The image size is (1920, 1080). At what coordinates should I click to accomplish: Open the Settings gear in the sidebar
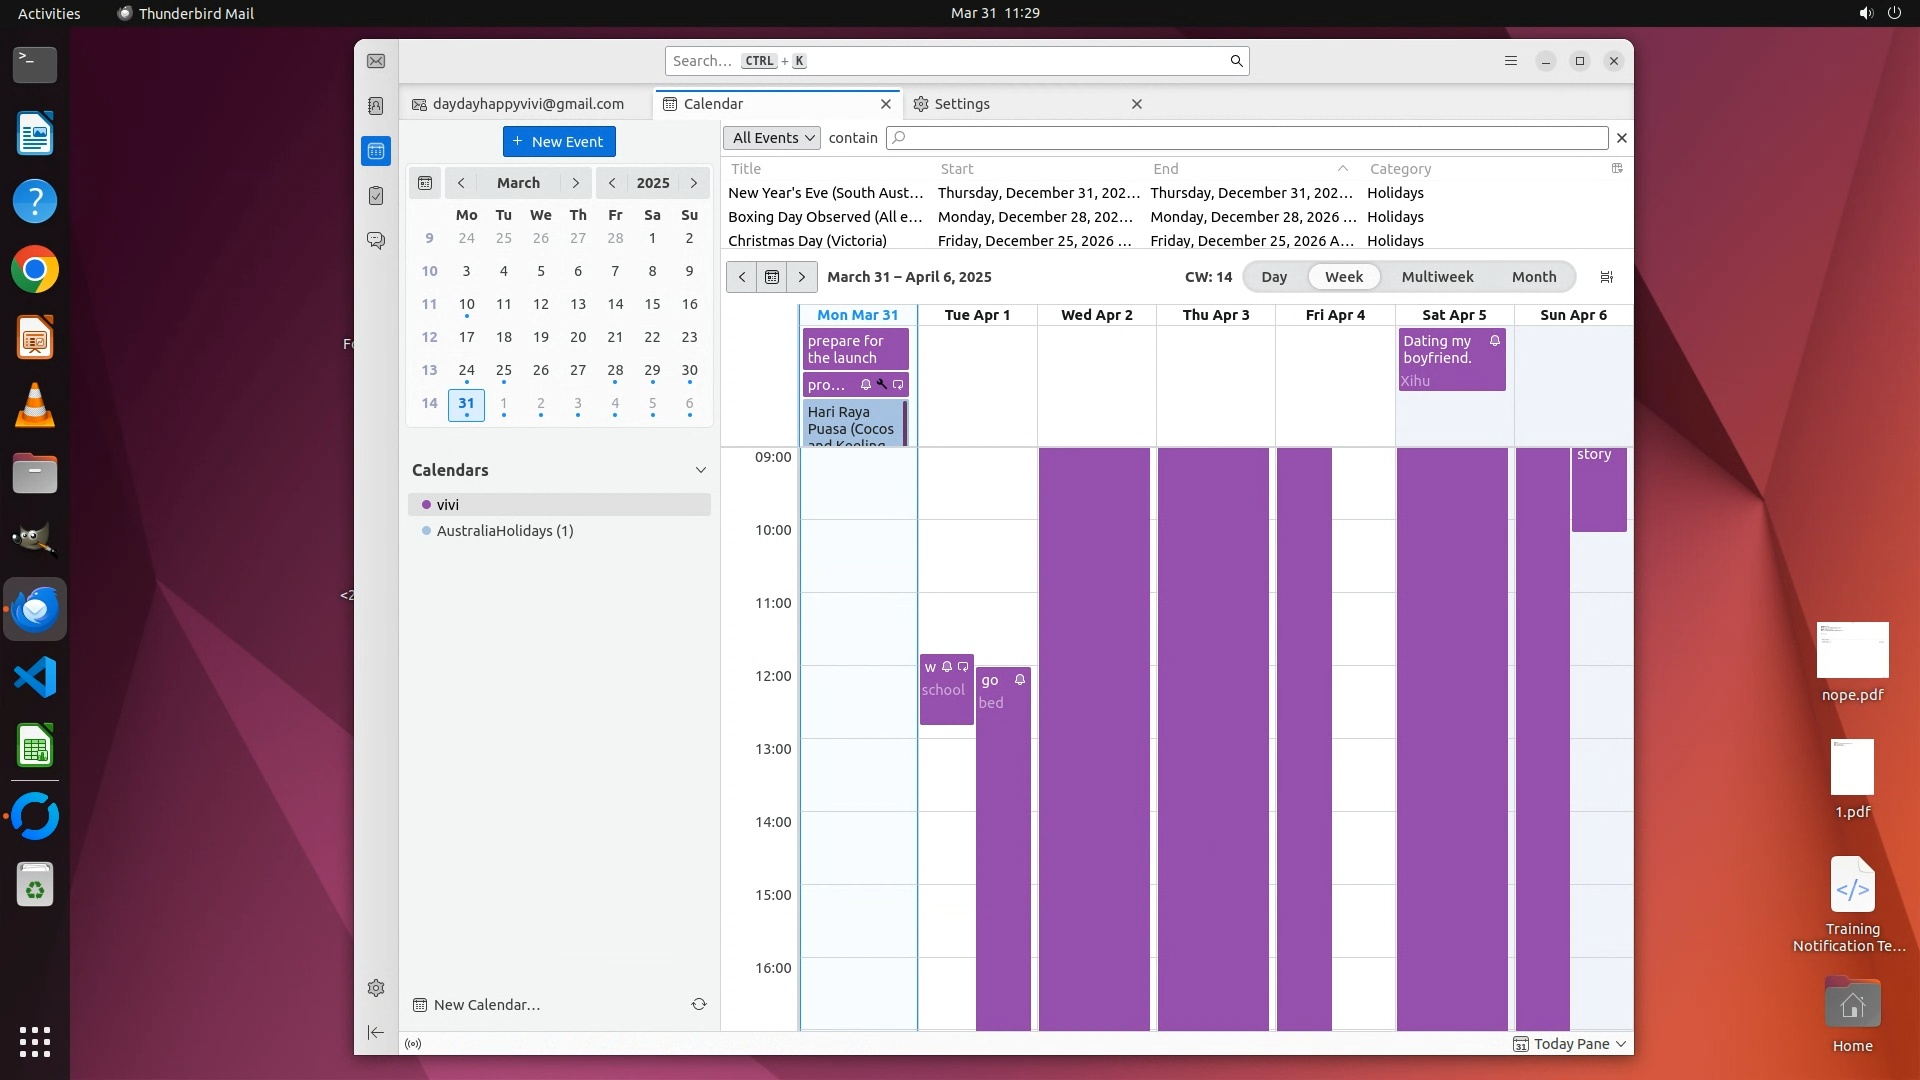point(376,988)
